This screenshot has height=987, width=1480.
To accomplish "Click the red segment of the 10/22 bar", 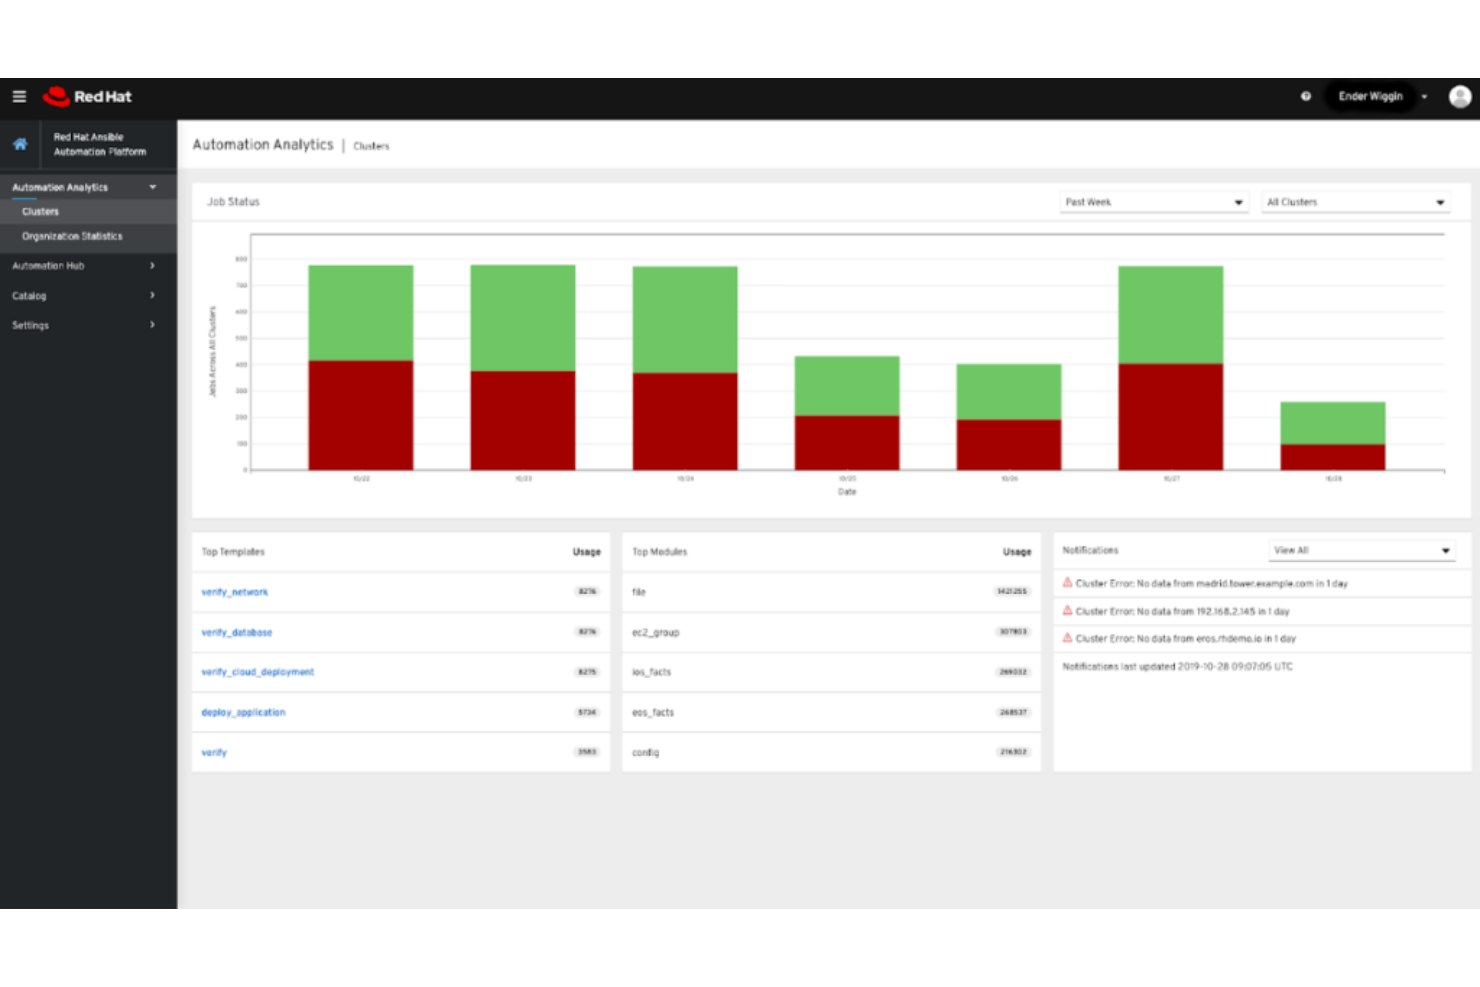I will click(x=361, y=415).
